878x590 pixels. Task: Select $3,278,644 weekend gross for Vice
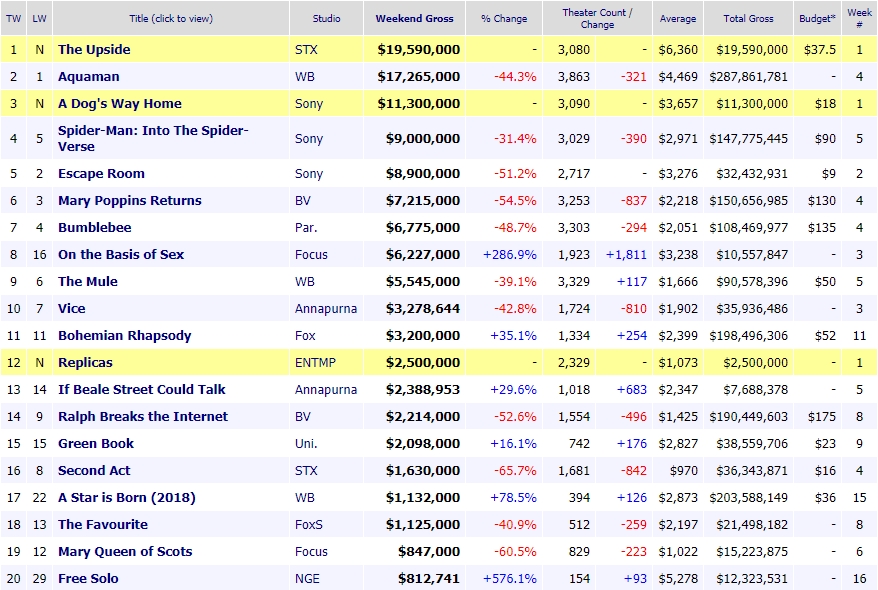tap(423, 308)
